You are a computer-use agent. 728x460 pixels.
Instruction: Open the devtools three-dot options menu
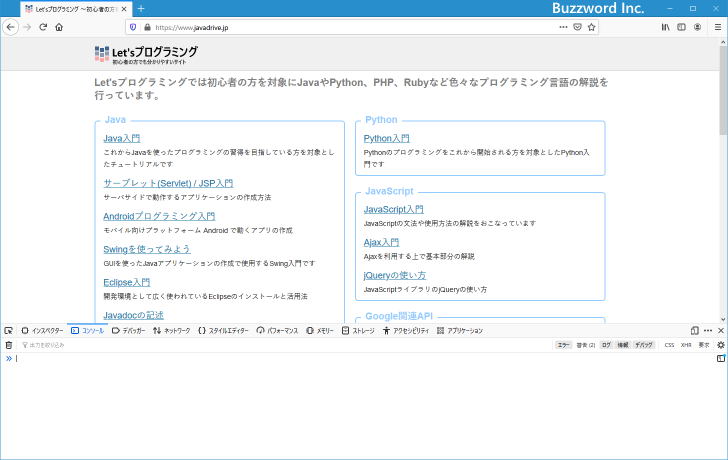tap(708, 330)
